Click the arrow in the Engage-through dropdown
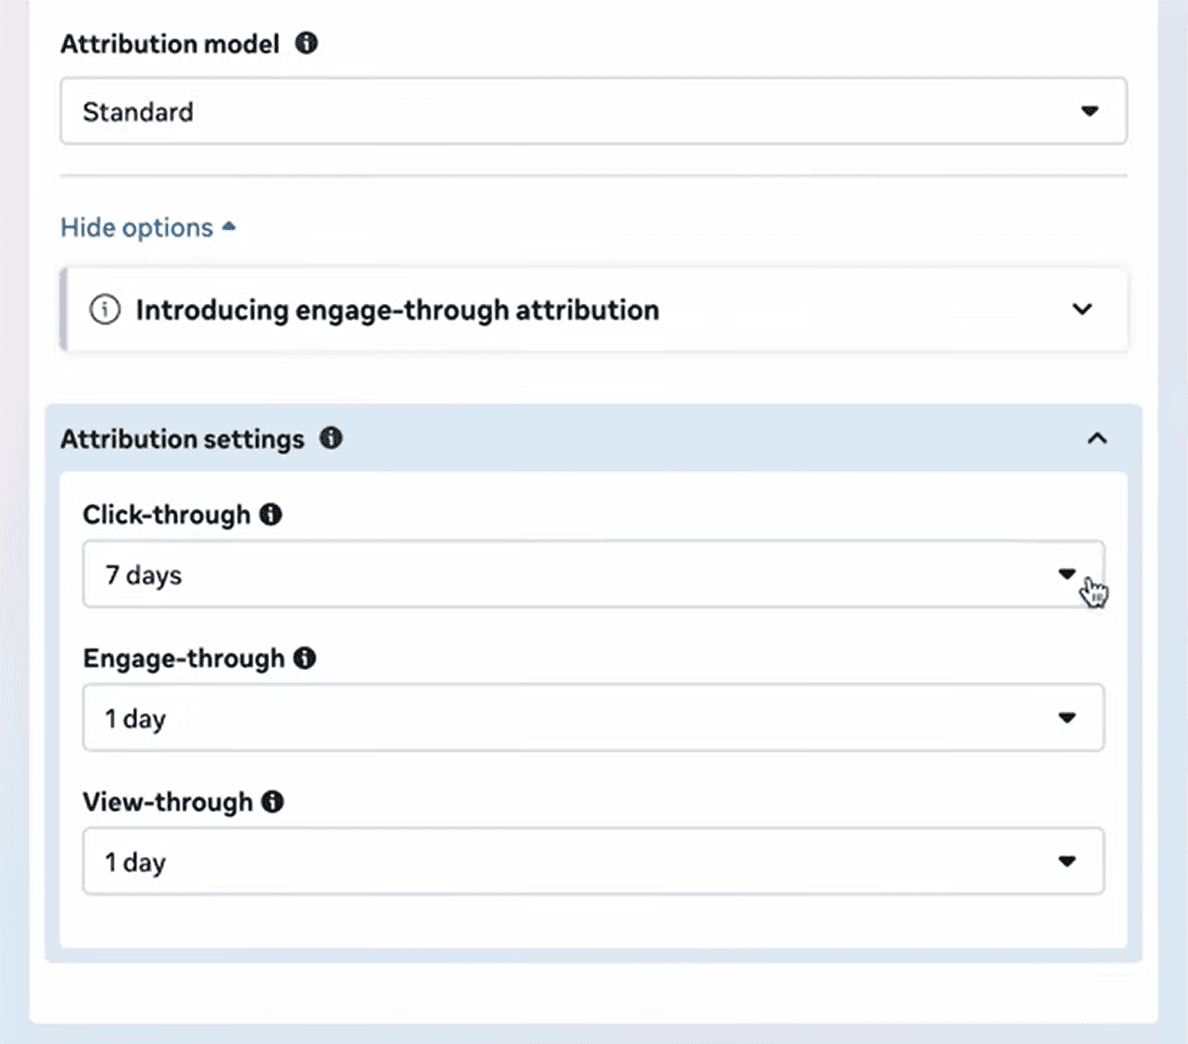This screenshot has width=1188, height=1044. click(x=1067, y=718)
